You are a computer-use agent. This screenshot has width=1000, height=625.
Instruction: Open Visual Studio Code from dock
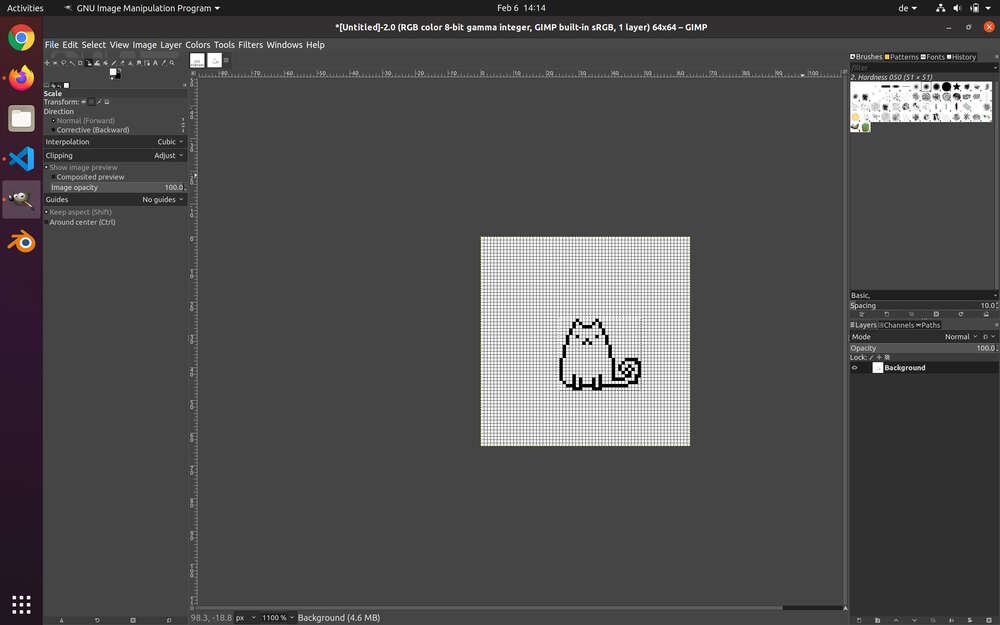(21, 159)
